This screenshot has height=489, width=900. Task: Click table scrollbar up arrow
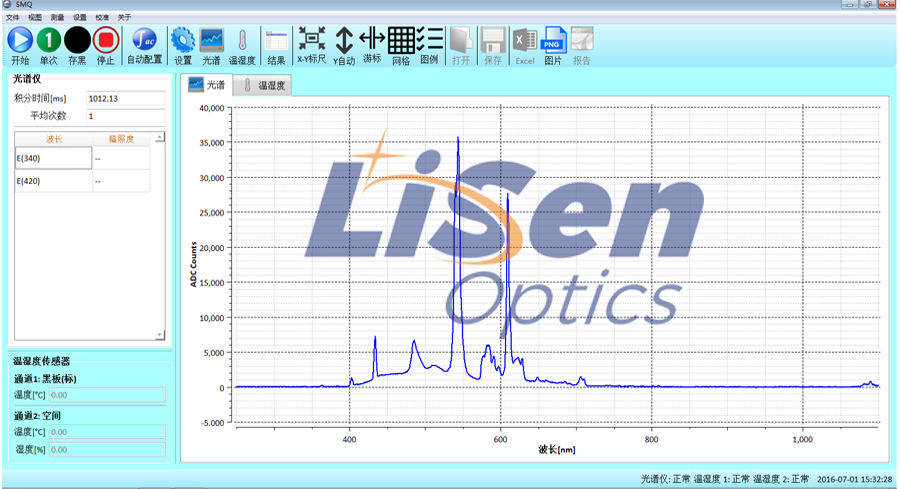(x=160, y=137)
